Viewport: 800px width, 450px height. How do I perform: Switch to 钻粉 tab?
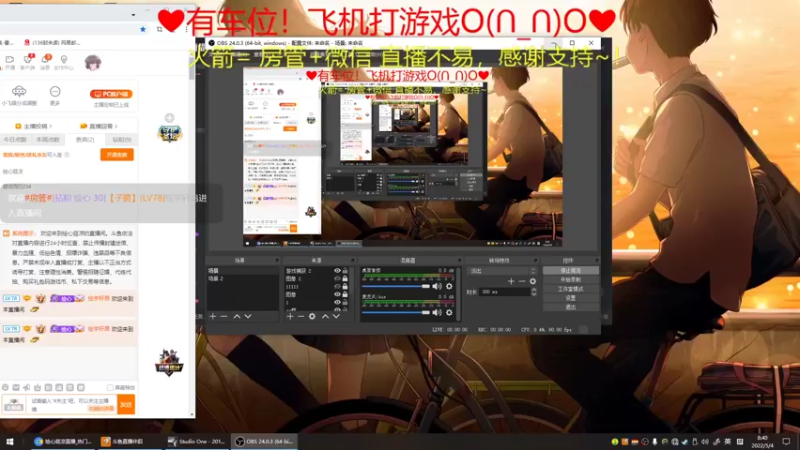coord(121,140)
